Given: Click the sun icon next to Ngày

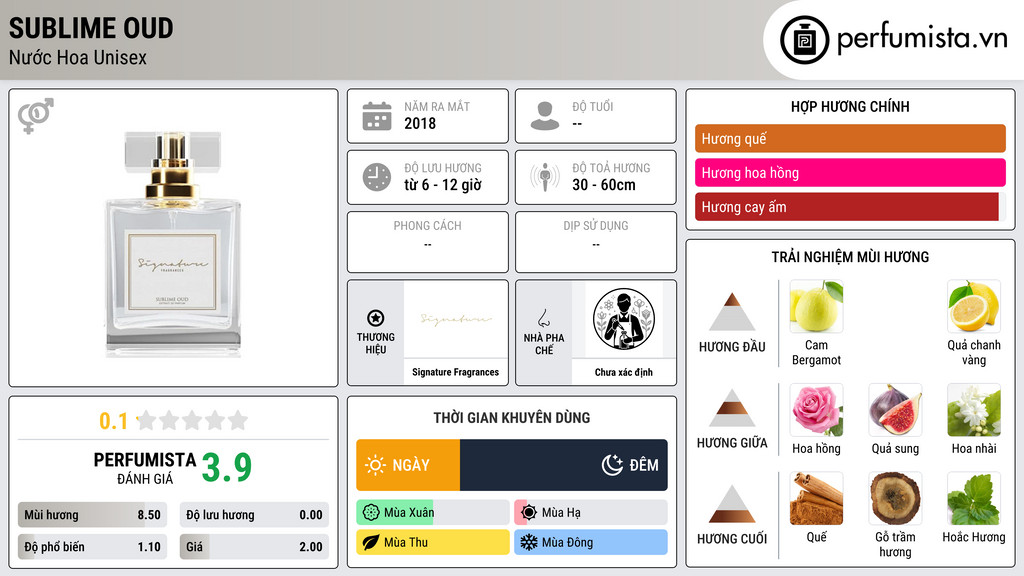Looking at the screenshot, I should [375, 465].
